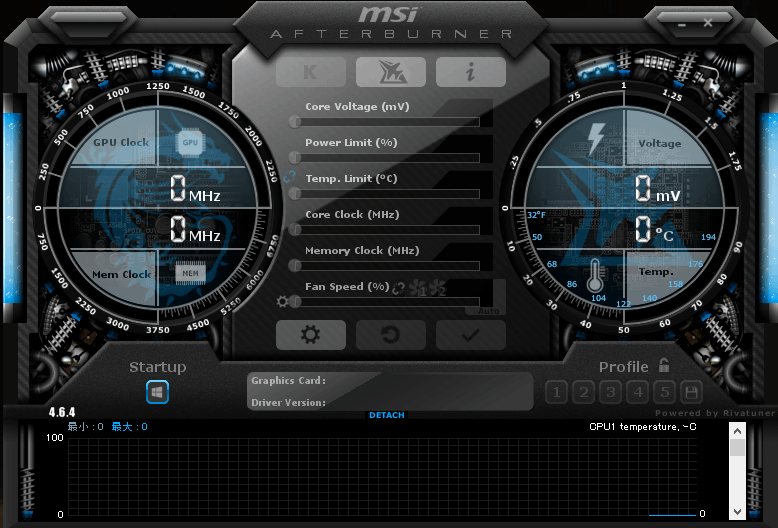Screen dimensions: 778x528
Task: Click the GPU chip icon in the clock gauge
Action: point(190,142)
